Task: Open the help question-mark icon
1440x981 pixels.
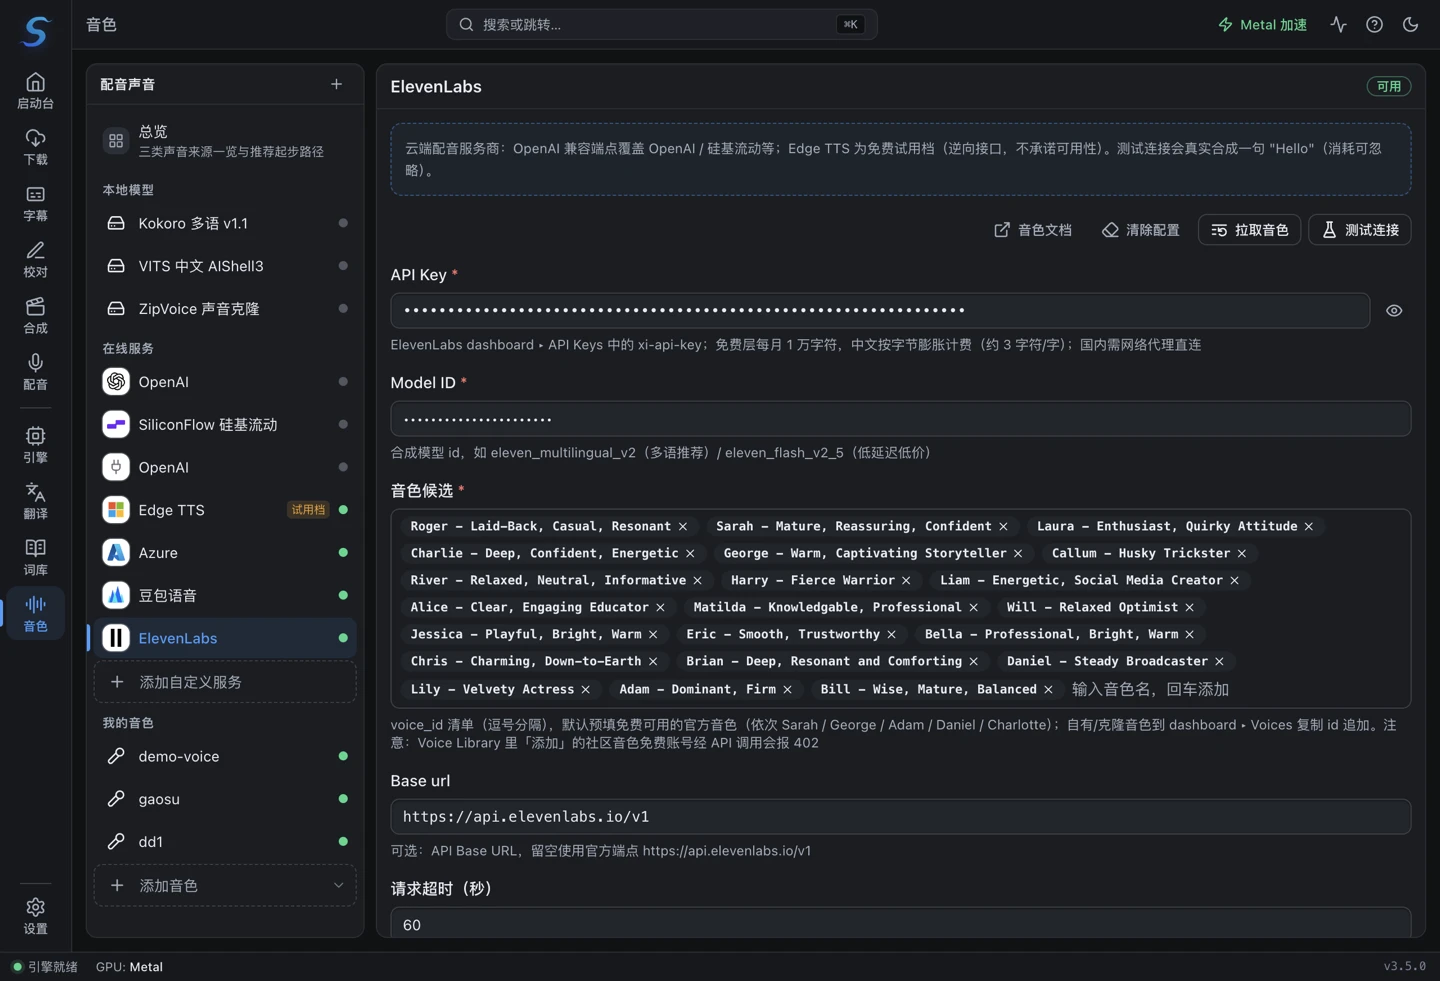Action: (x=1374, y=25)
